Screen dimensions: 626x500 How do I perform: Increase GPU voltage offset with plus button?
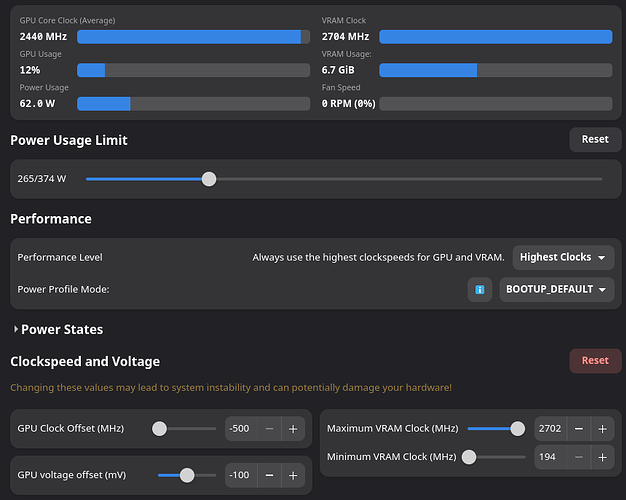coord(293,475)
